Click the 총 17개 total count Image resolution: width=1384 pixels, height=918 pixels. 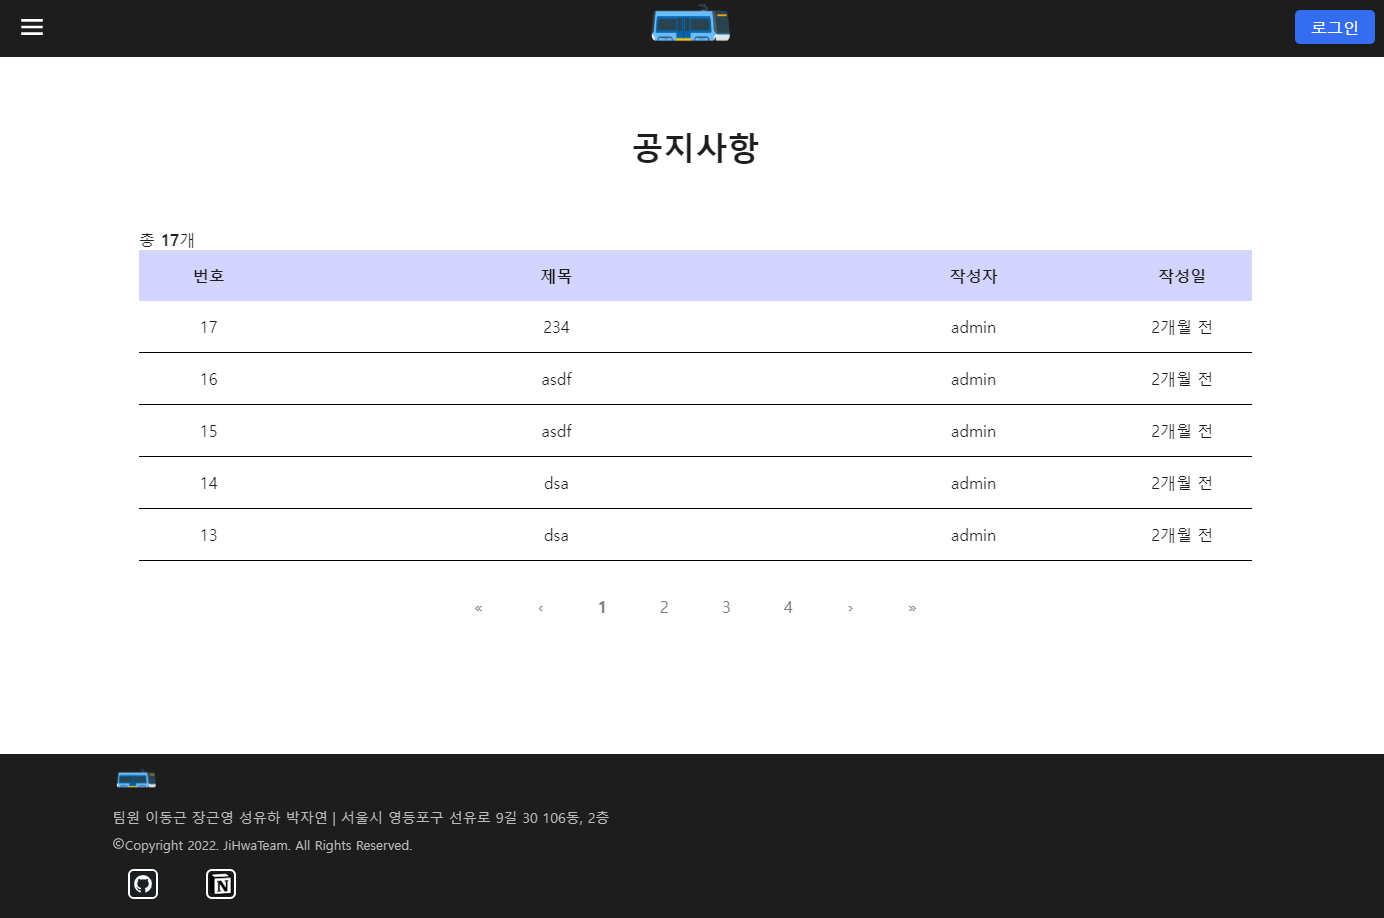(167, 240)
